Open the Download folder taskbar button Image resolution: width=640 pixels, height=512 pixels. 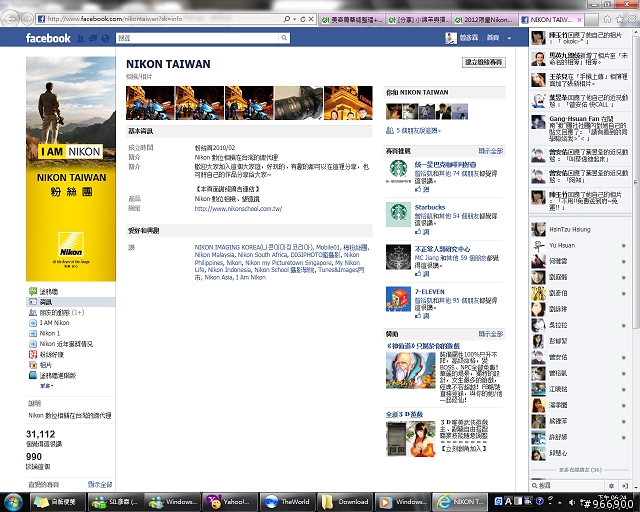pyautogui.click(x=345, y=502)
